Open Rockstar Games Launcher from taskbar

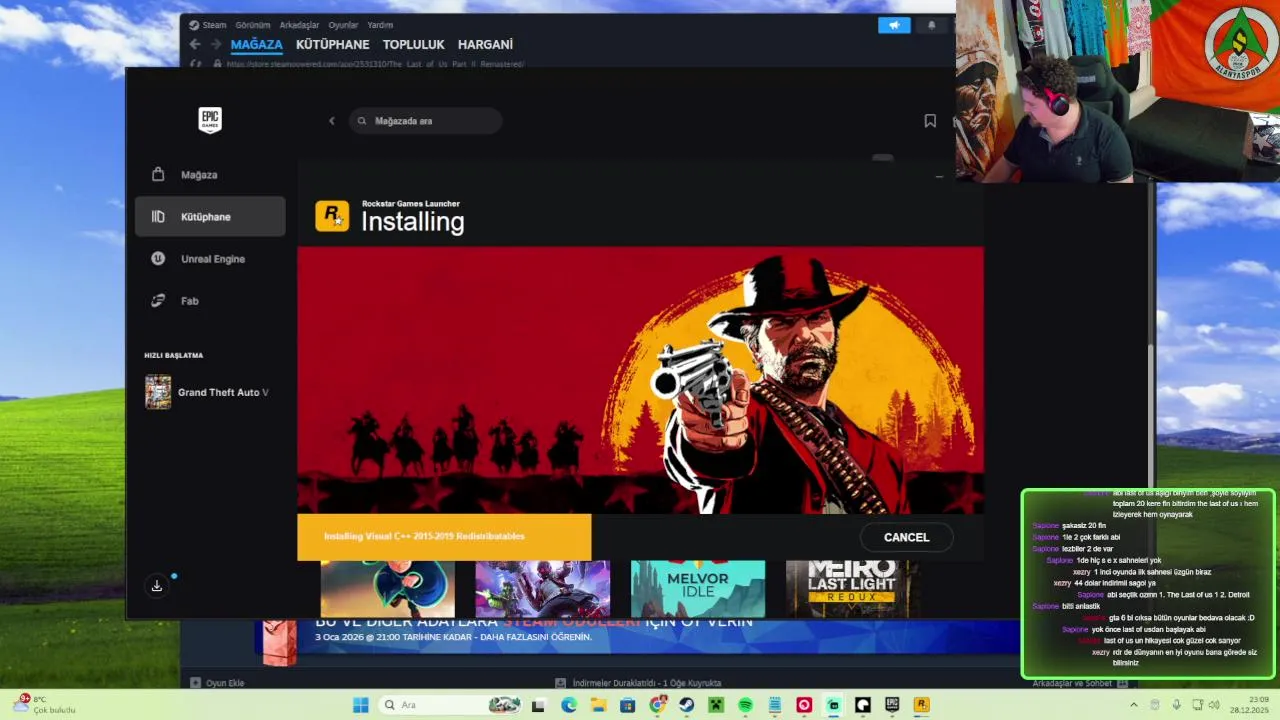921,705
